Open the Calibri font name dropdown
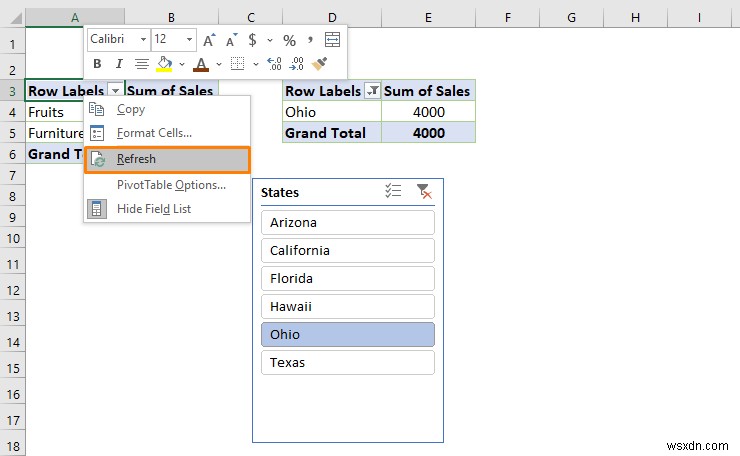The width and height of the screenshot is (740, 456). (x=142, y=40)
